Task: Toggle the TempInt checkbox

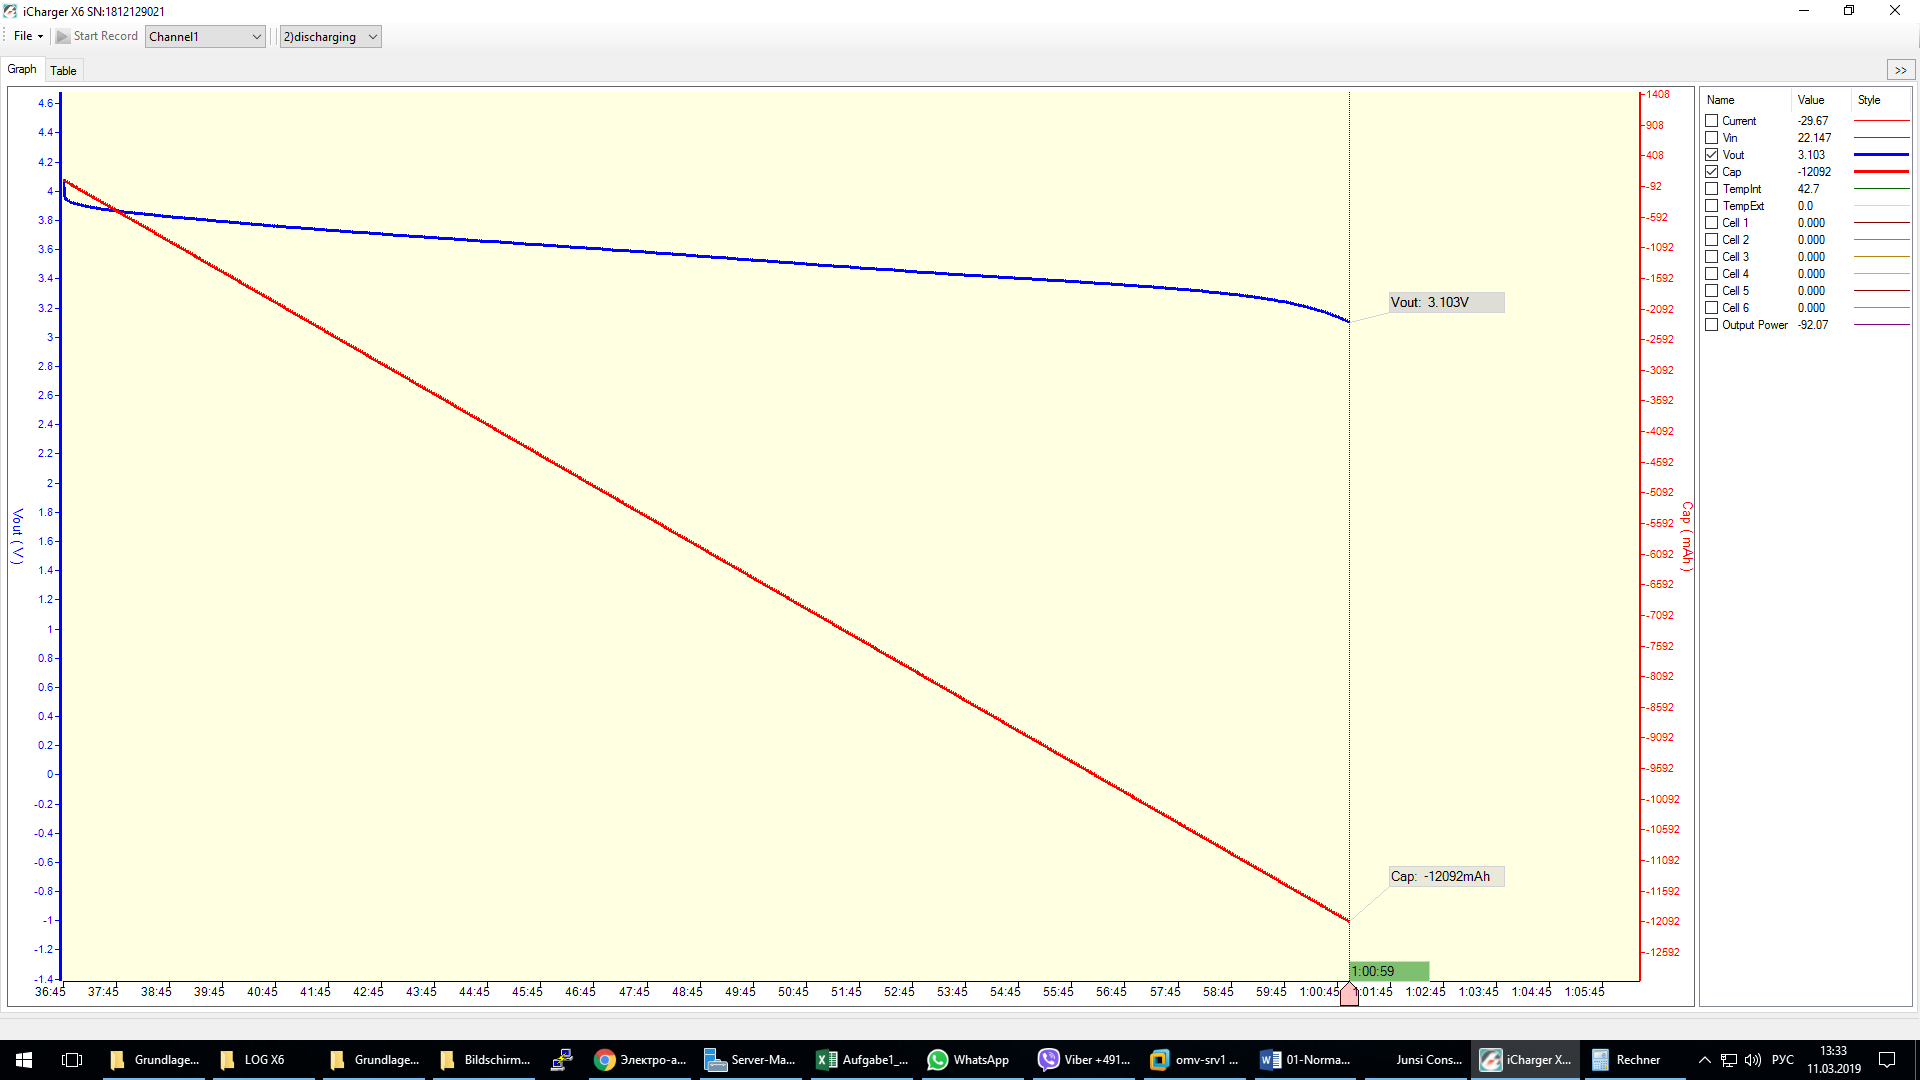Action: (1711, 189)
